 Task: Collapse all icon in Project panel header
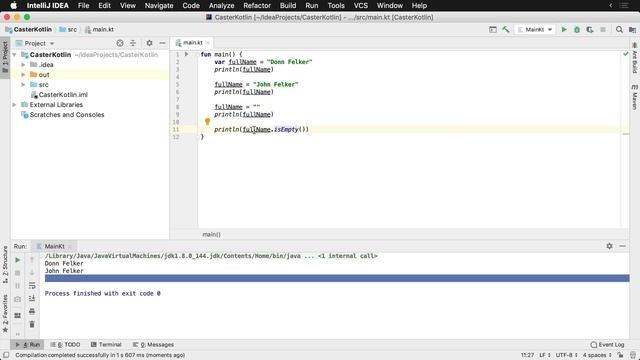tap(133, 43)
